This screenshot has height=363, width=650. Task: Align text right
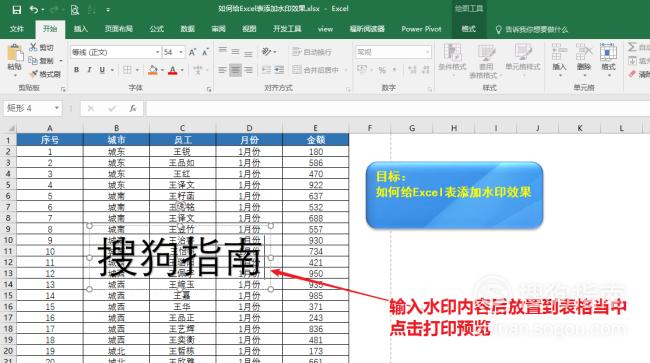tap(248, 70)
